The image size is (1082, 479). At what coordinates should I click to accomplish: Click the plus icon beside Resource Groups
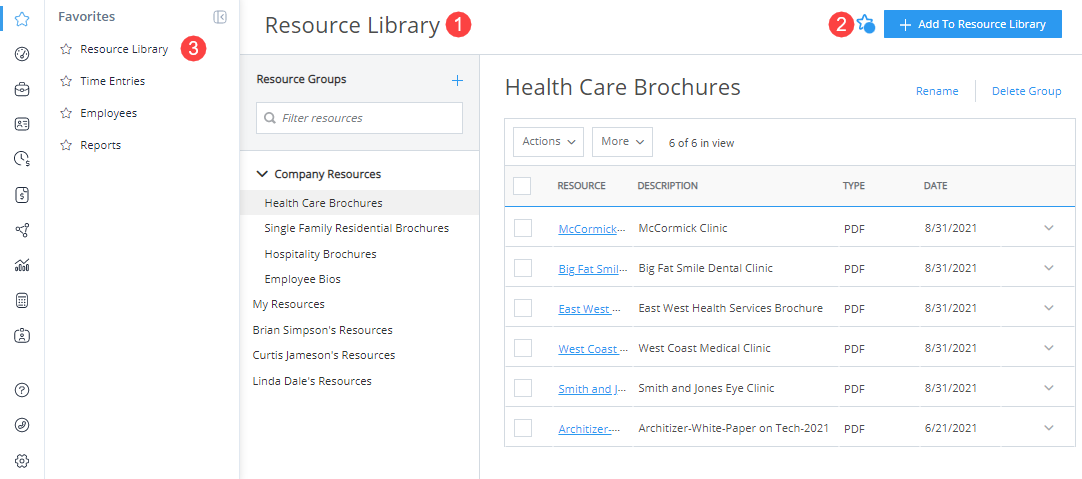457,80
